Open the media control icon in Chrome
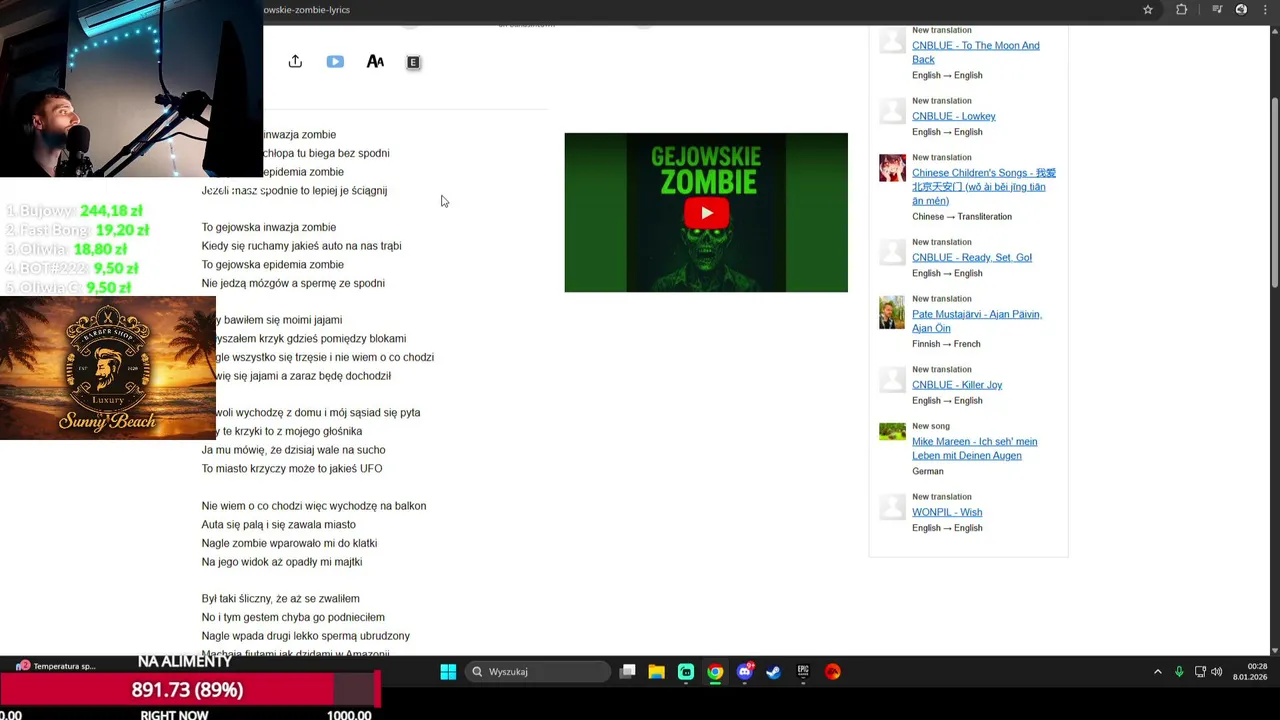Image resolution: width=1280 pixels, height=720 pixels. 1217,10
